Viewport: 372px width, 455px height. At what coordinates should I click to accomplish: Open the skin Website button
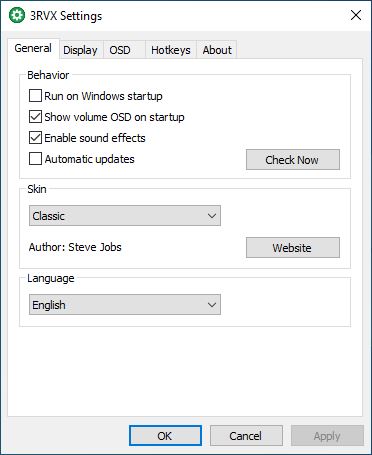tap(293, 247)
